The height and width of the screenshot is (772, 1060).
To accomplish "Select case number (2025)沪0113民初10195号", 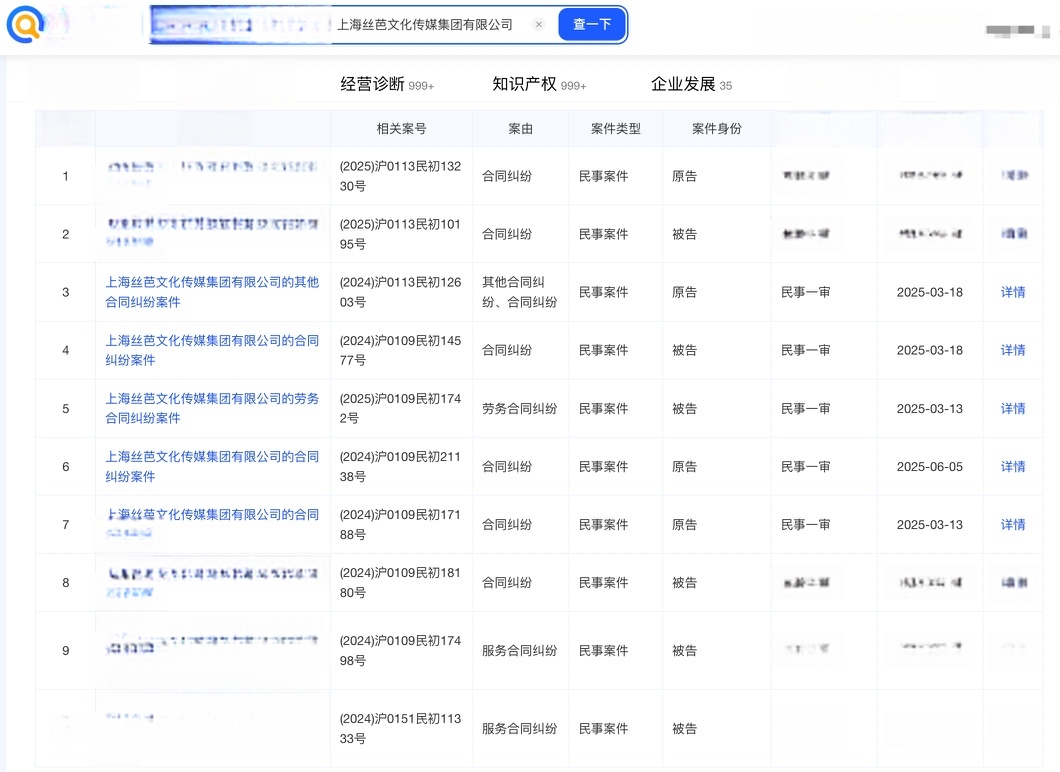I will click(x=400, y=234).
